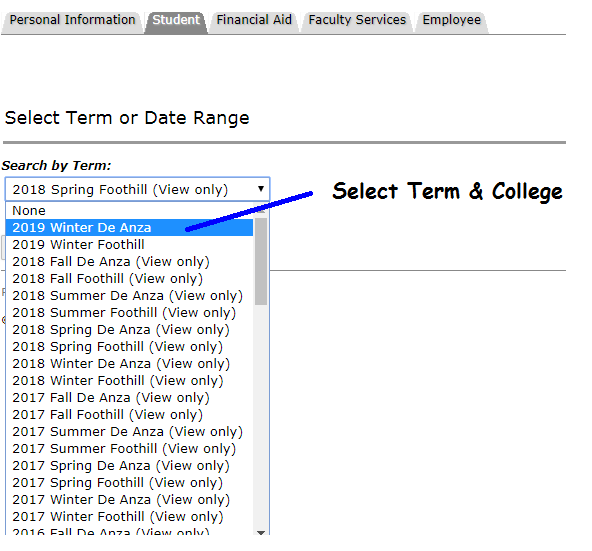Pick 2017 Spring Foothill (View only)
592x551 pixels.
pyautogui.click(x=129, y=482)
